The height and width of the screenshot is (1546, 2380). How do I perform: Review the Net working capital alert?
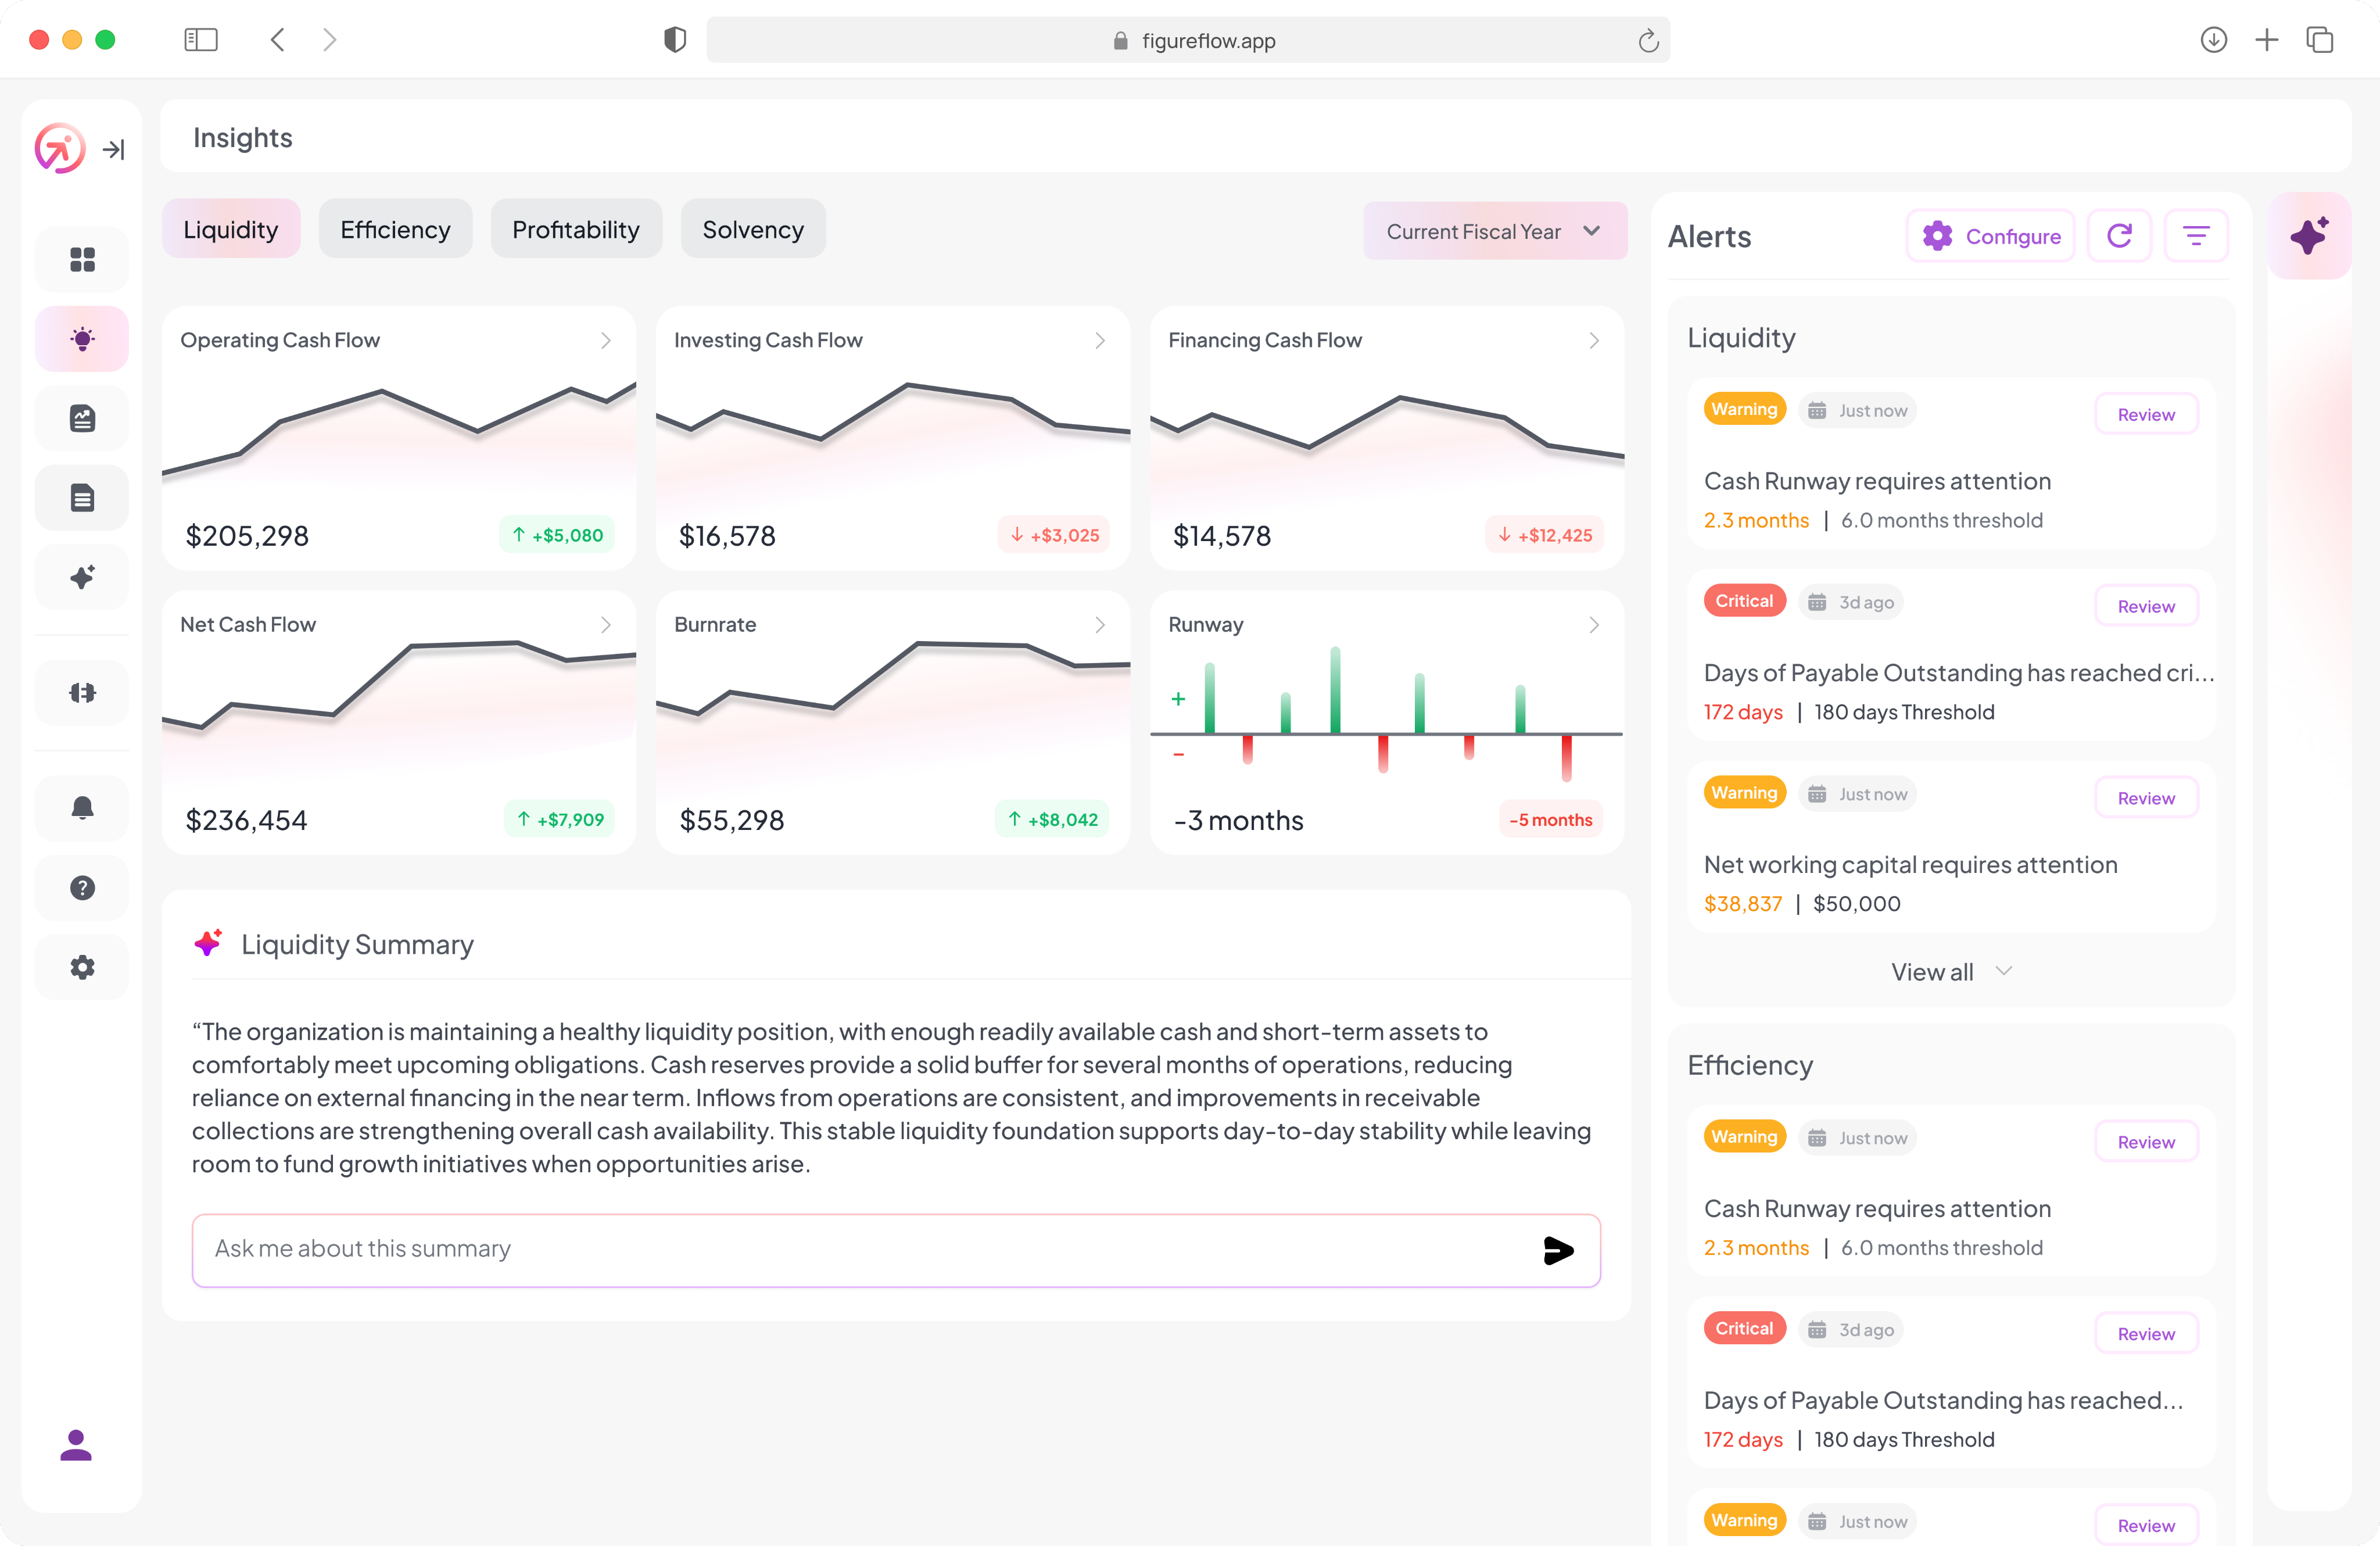coord(2145,798)
